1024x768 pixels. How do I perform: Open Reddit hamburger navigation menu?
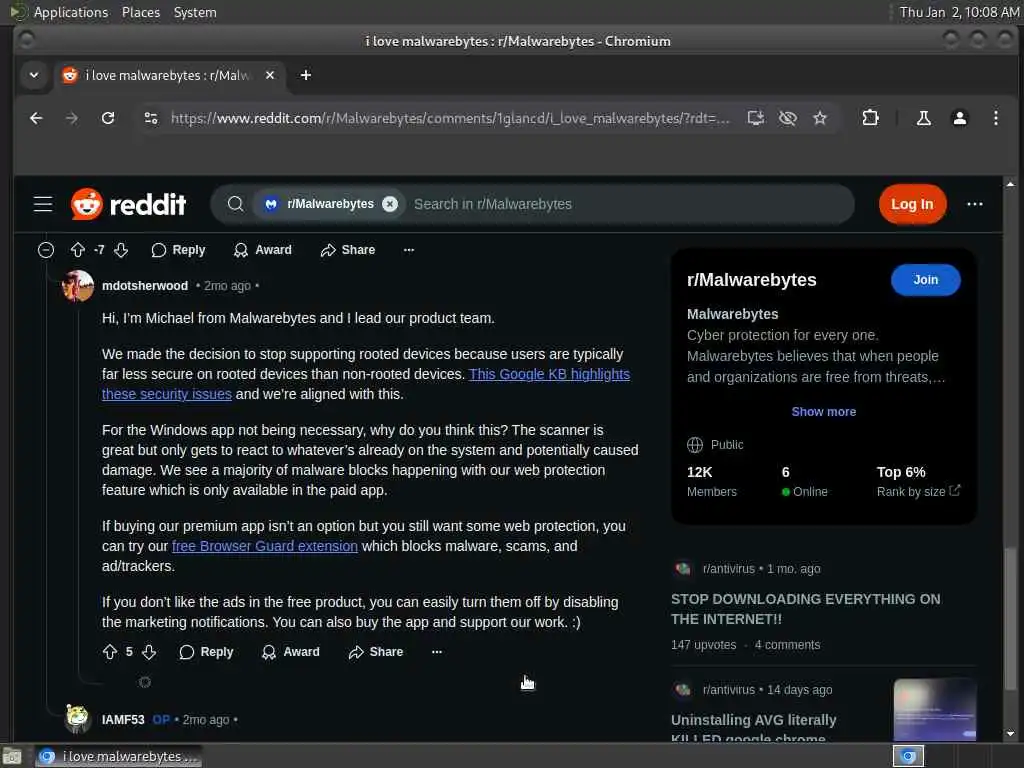pos(43,204)
